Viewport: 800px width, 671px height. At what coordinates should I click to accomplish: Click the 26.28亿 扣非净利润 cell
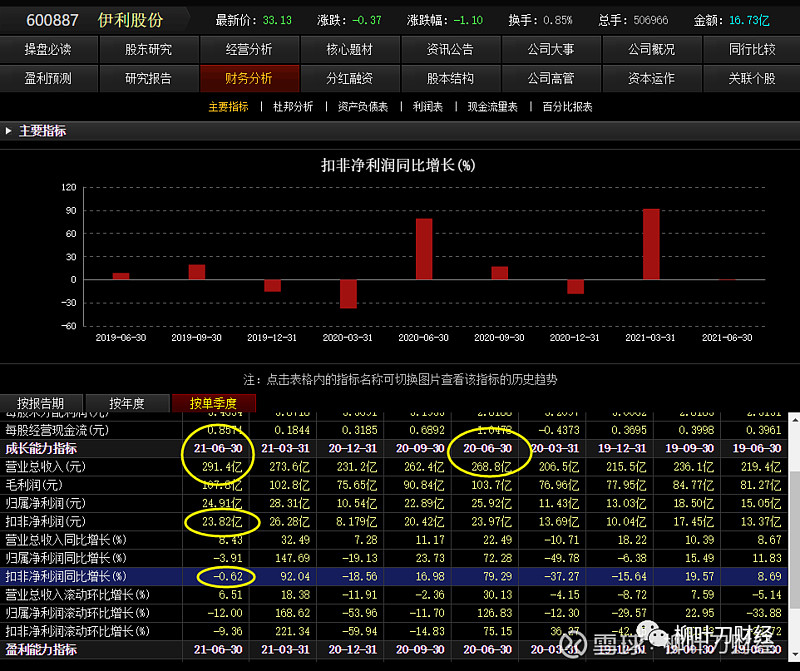289,521
